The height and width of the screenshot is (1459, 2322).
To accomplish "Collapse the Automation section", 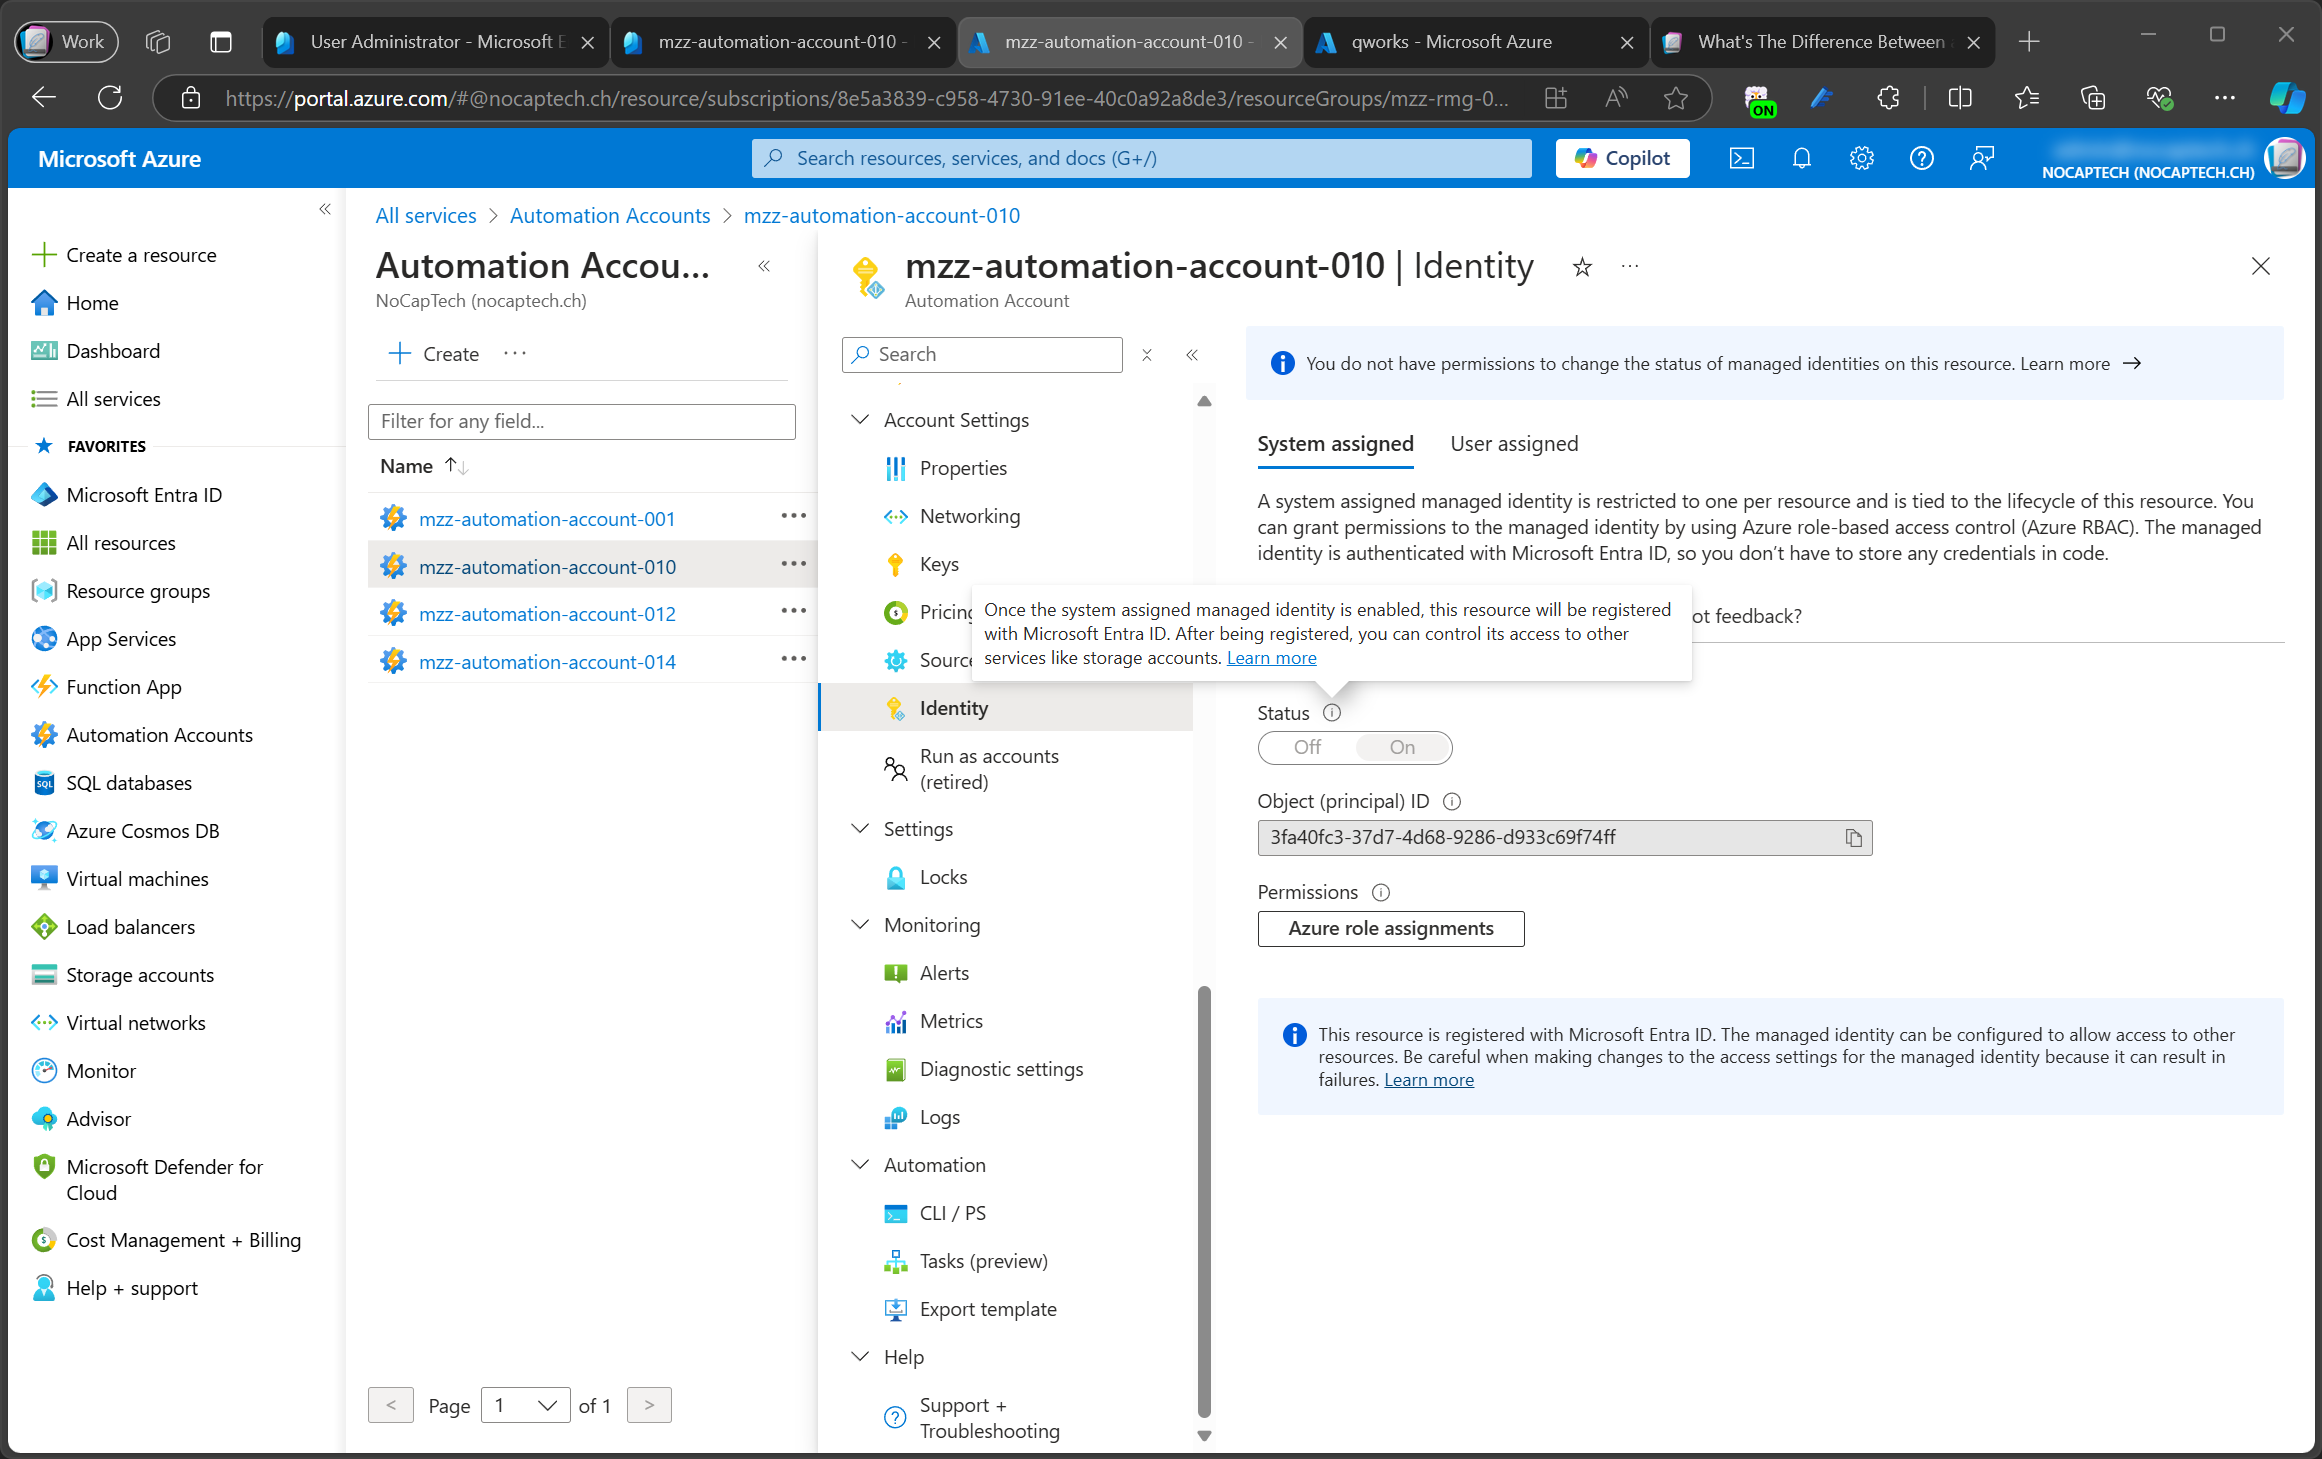I will [860, 1165].
